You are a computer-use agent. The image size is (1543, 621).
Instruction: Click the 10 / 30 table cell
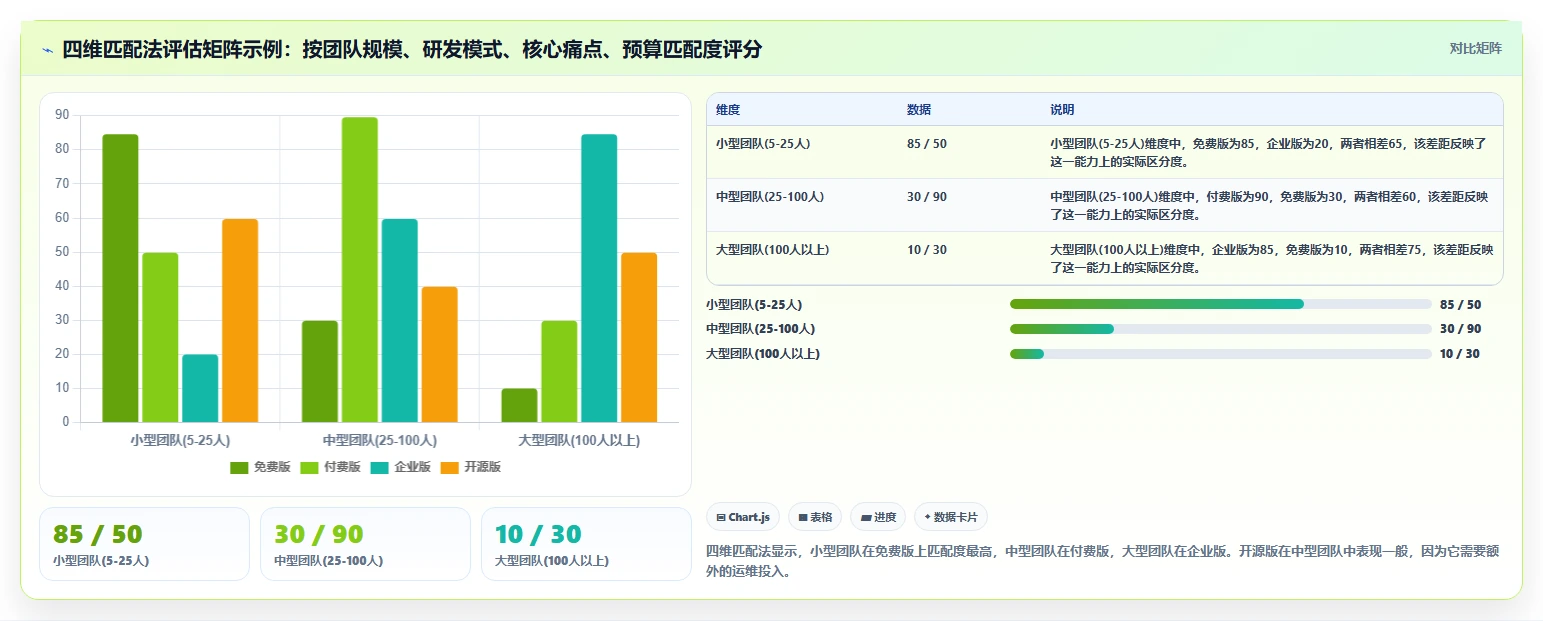927,250
